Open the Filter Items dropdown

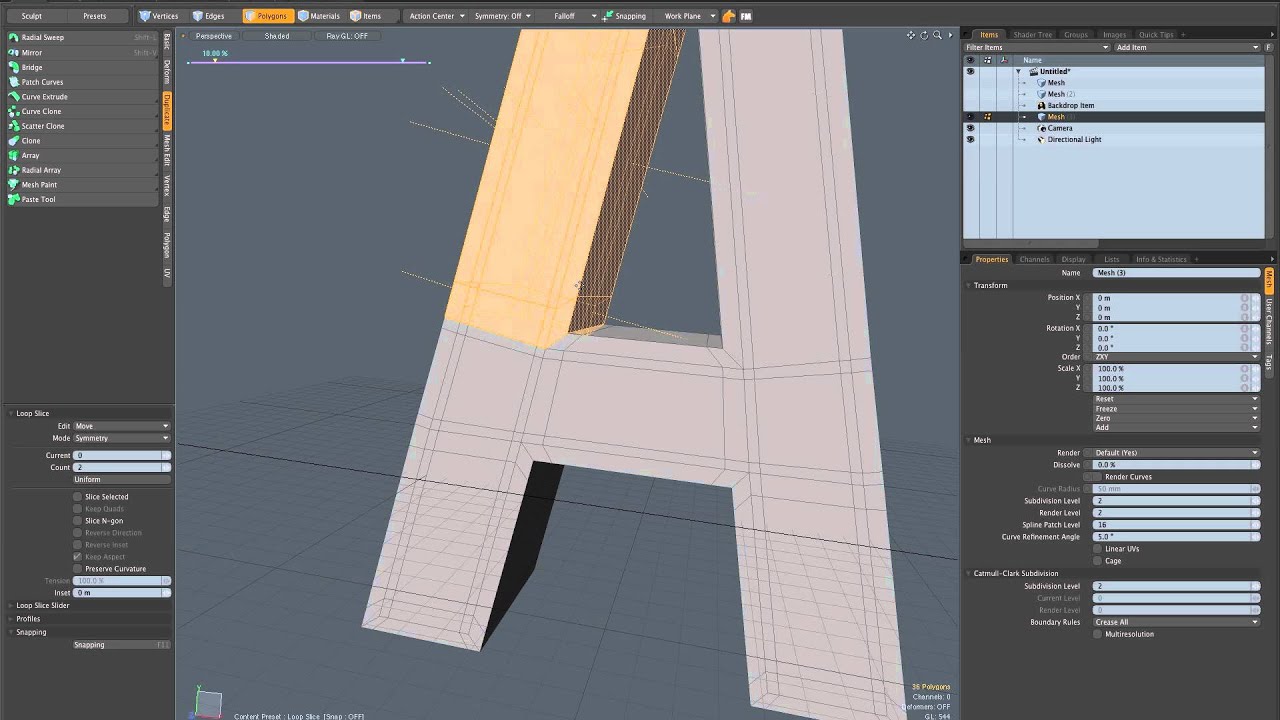coord(1037,47)
